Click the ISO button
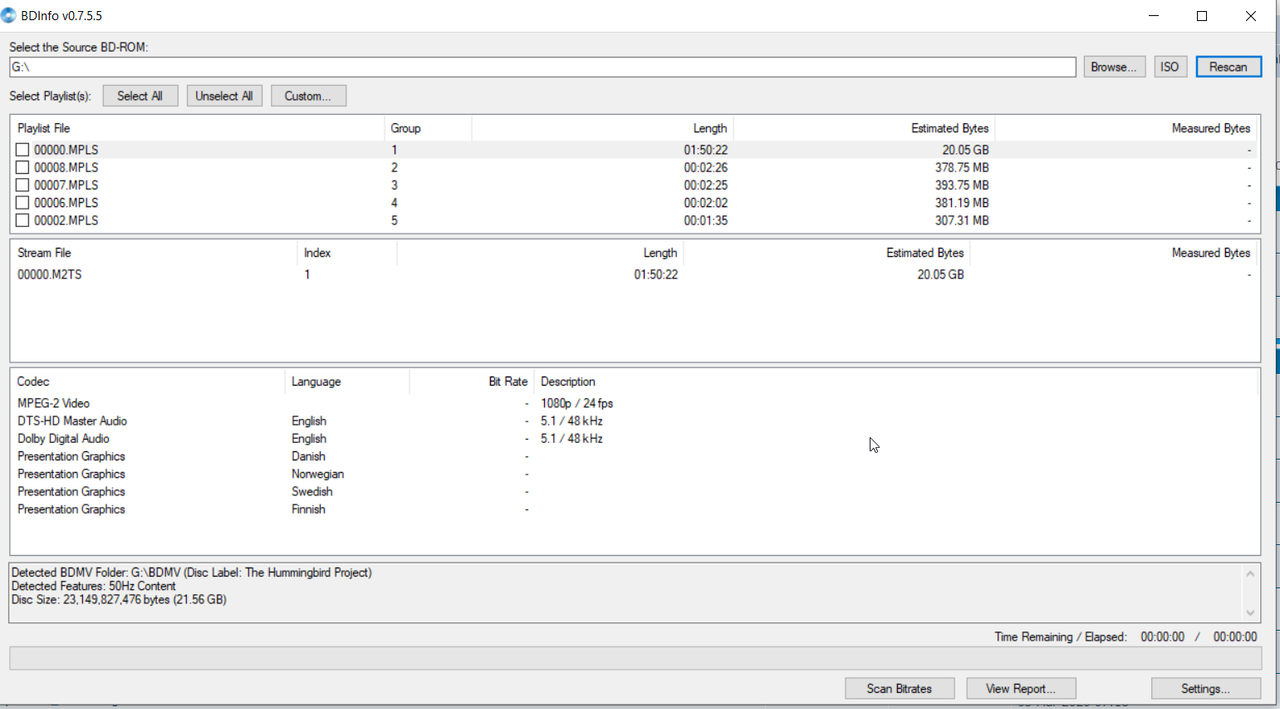Viewport: 1280px width, 709px height. coord(1170,67)
